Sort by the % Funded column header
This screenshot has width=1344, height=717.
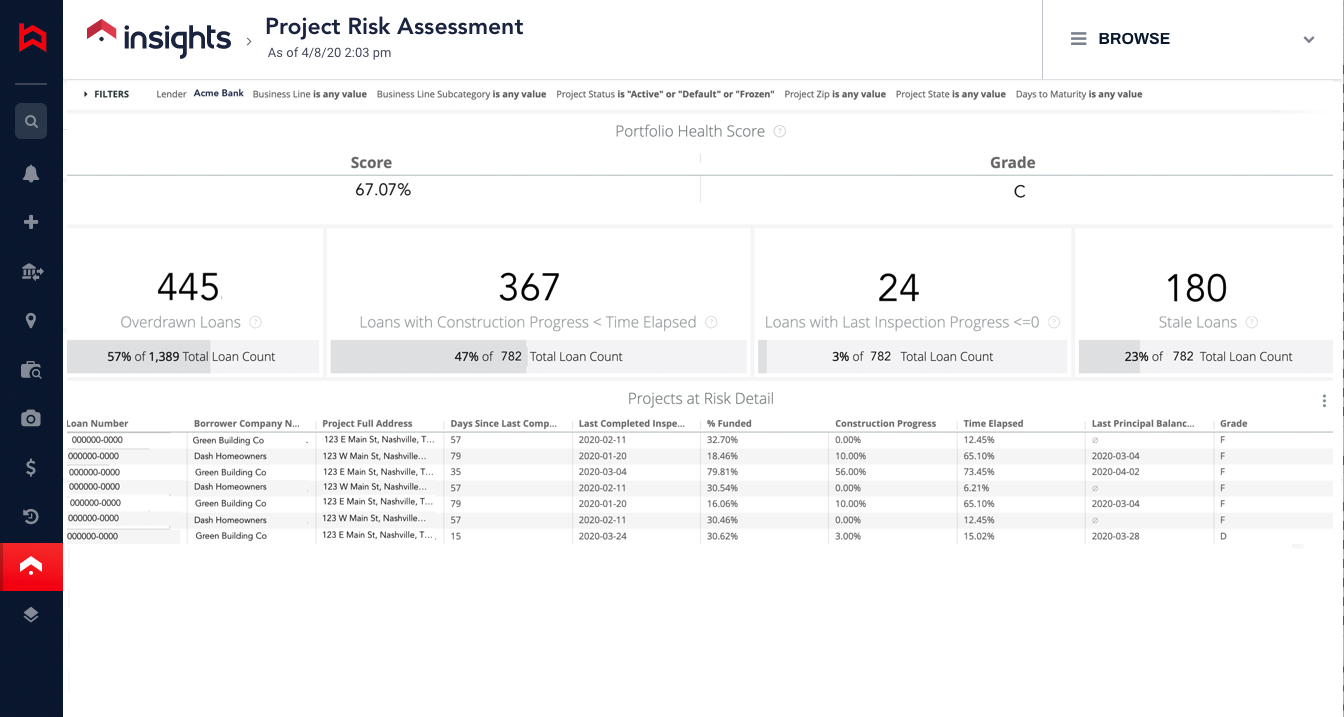point(729,424)
